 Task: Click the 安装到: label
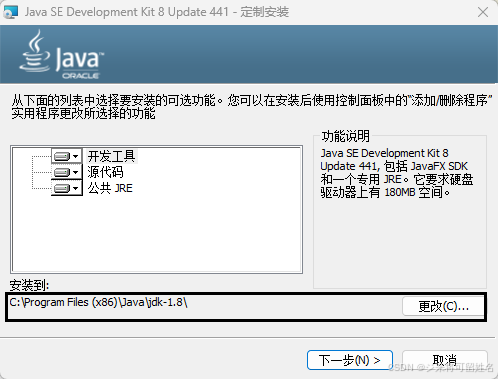coord(29,285)
